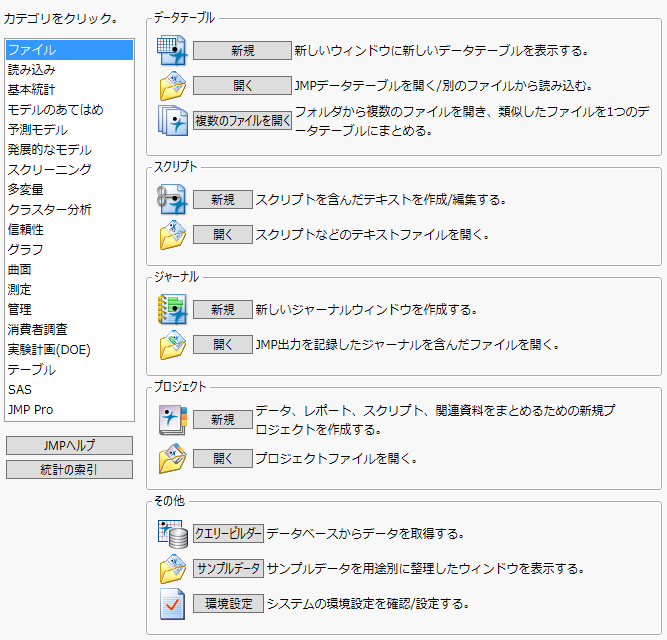667x640 pixels.
Task: Select 多変量 category
Action: tap(69, 190)
